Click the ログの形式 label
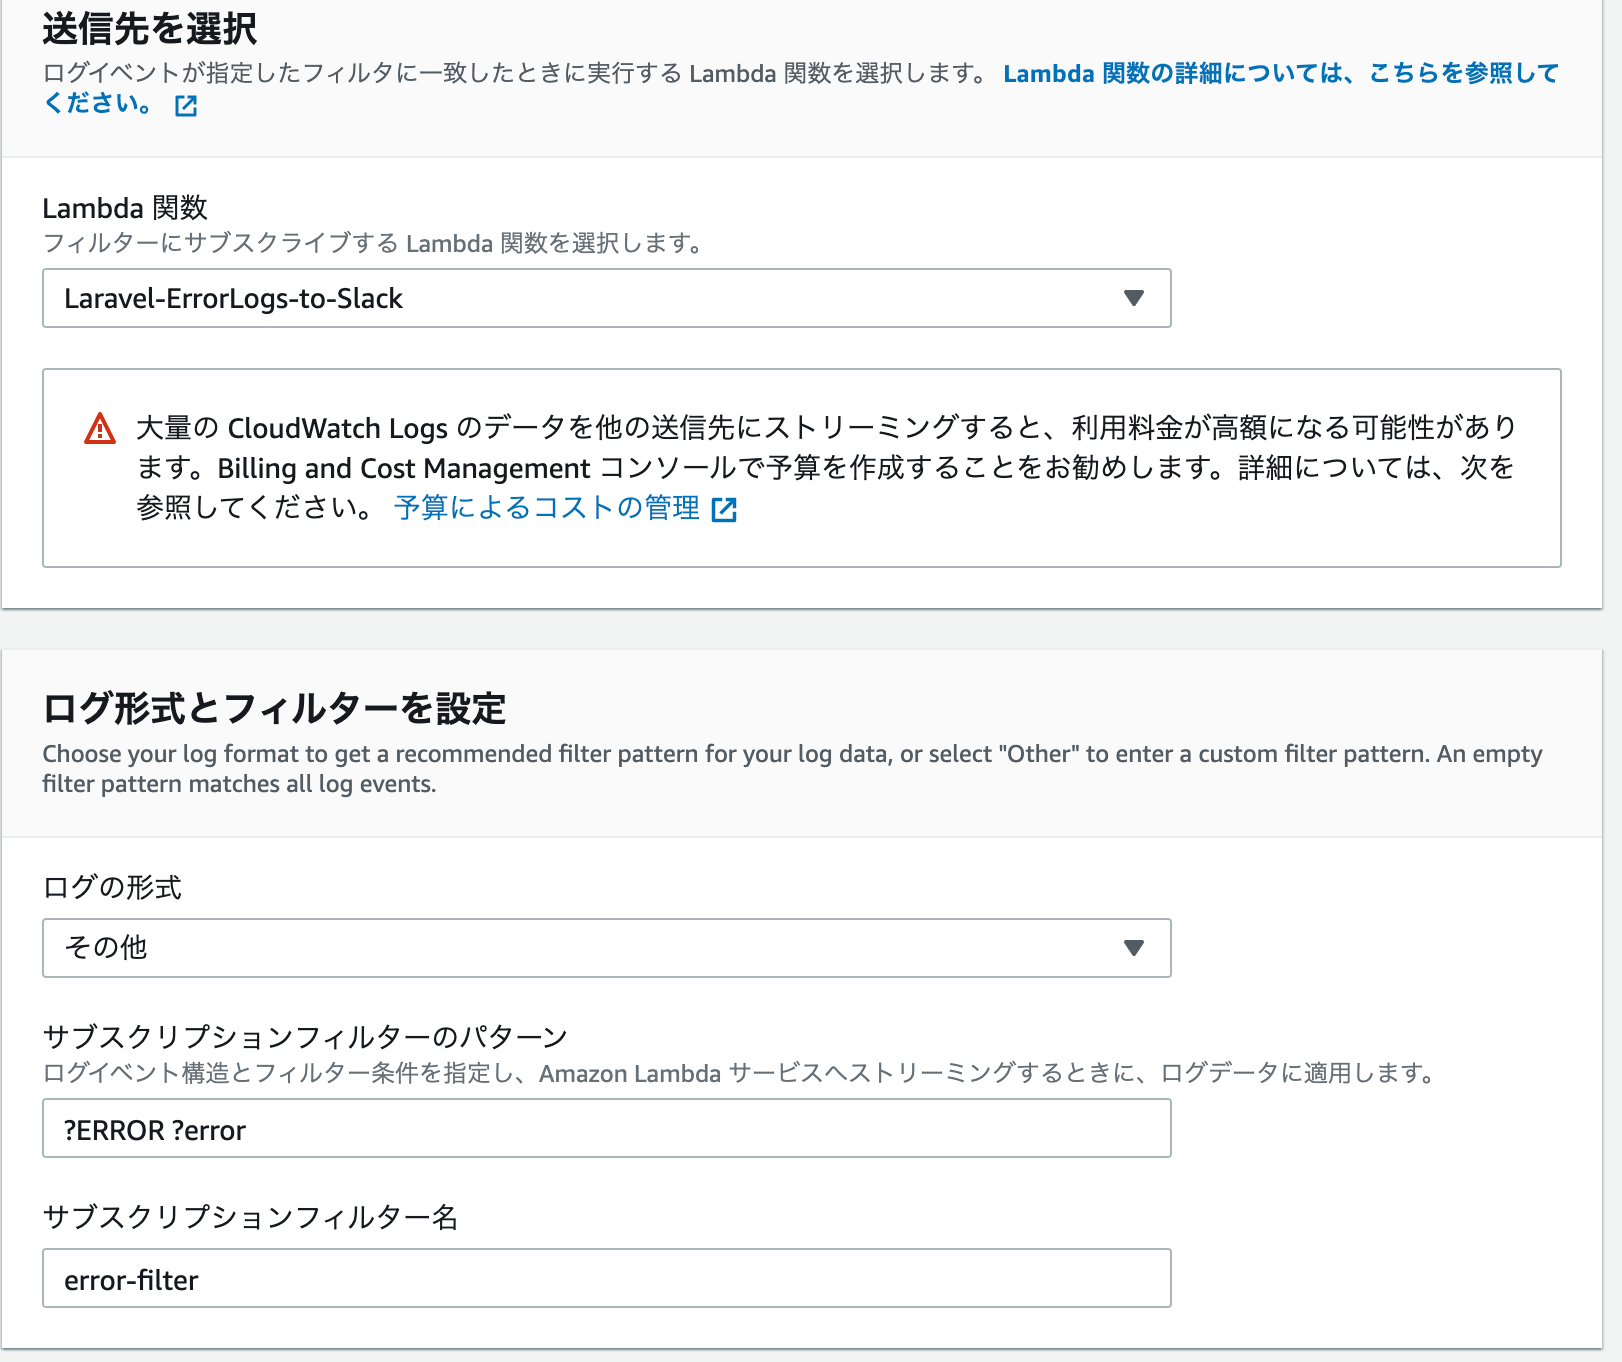The image size is (1622, 1362). pyautogui.click(x=112, y=887)
